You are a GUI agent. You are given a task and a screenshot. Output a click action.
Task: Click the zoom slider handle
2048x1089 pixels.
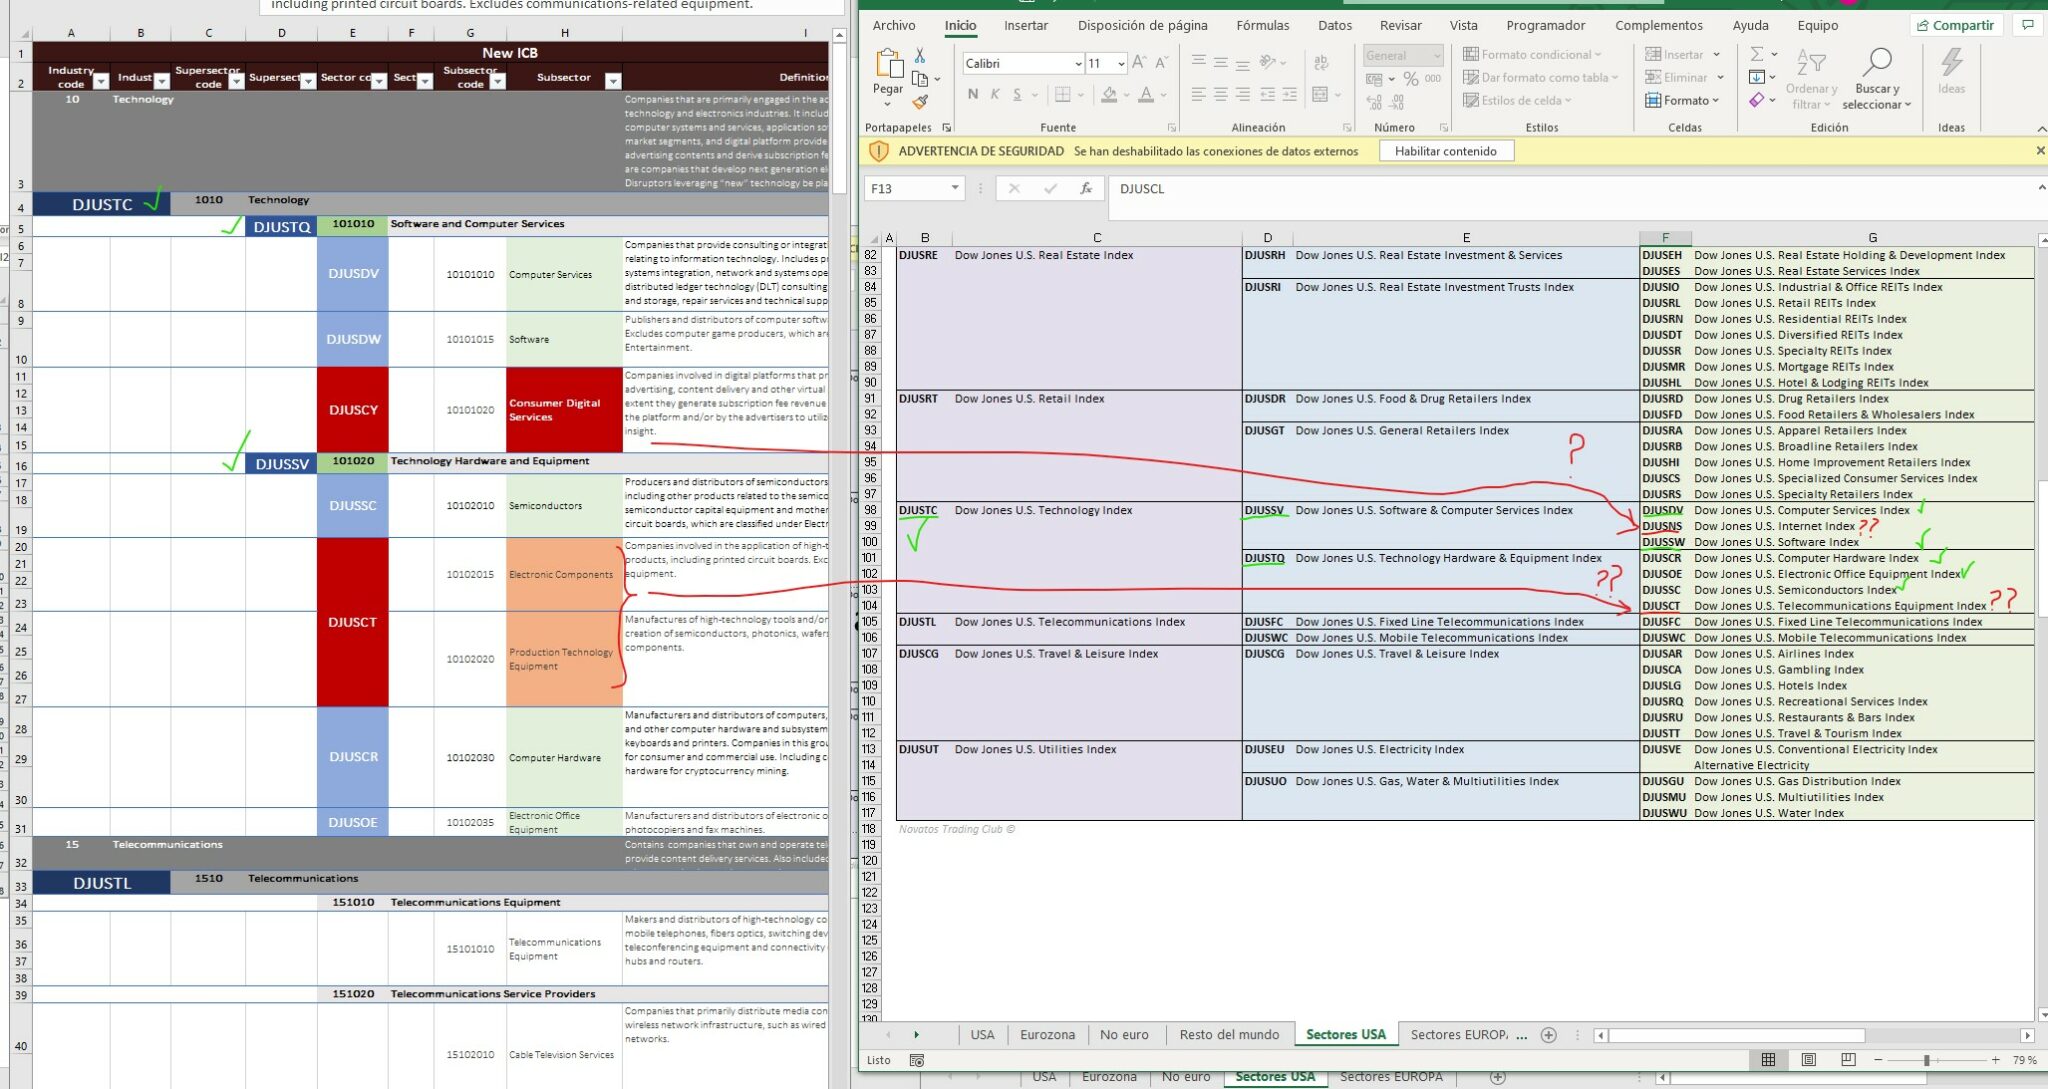[x=1926, y=1060]
